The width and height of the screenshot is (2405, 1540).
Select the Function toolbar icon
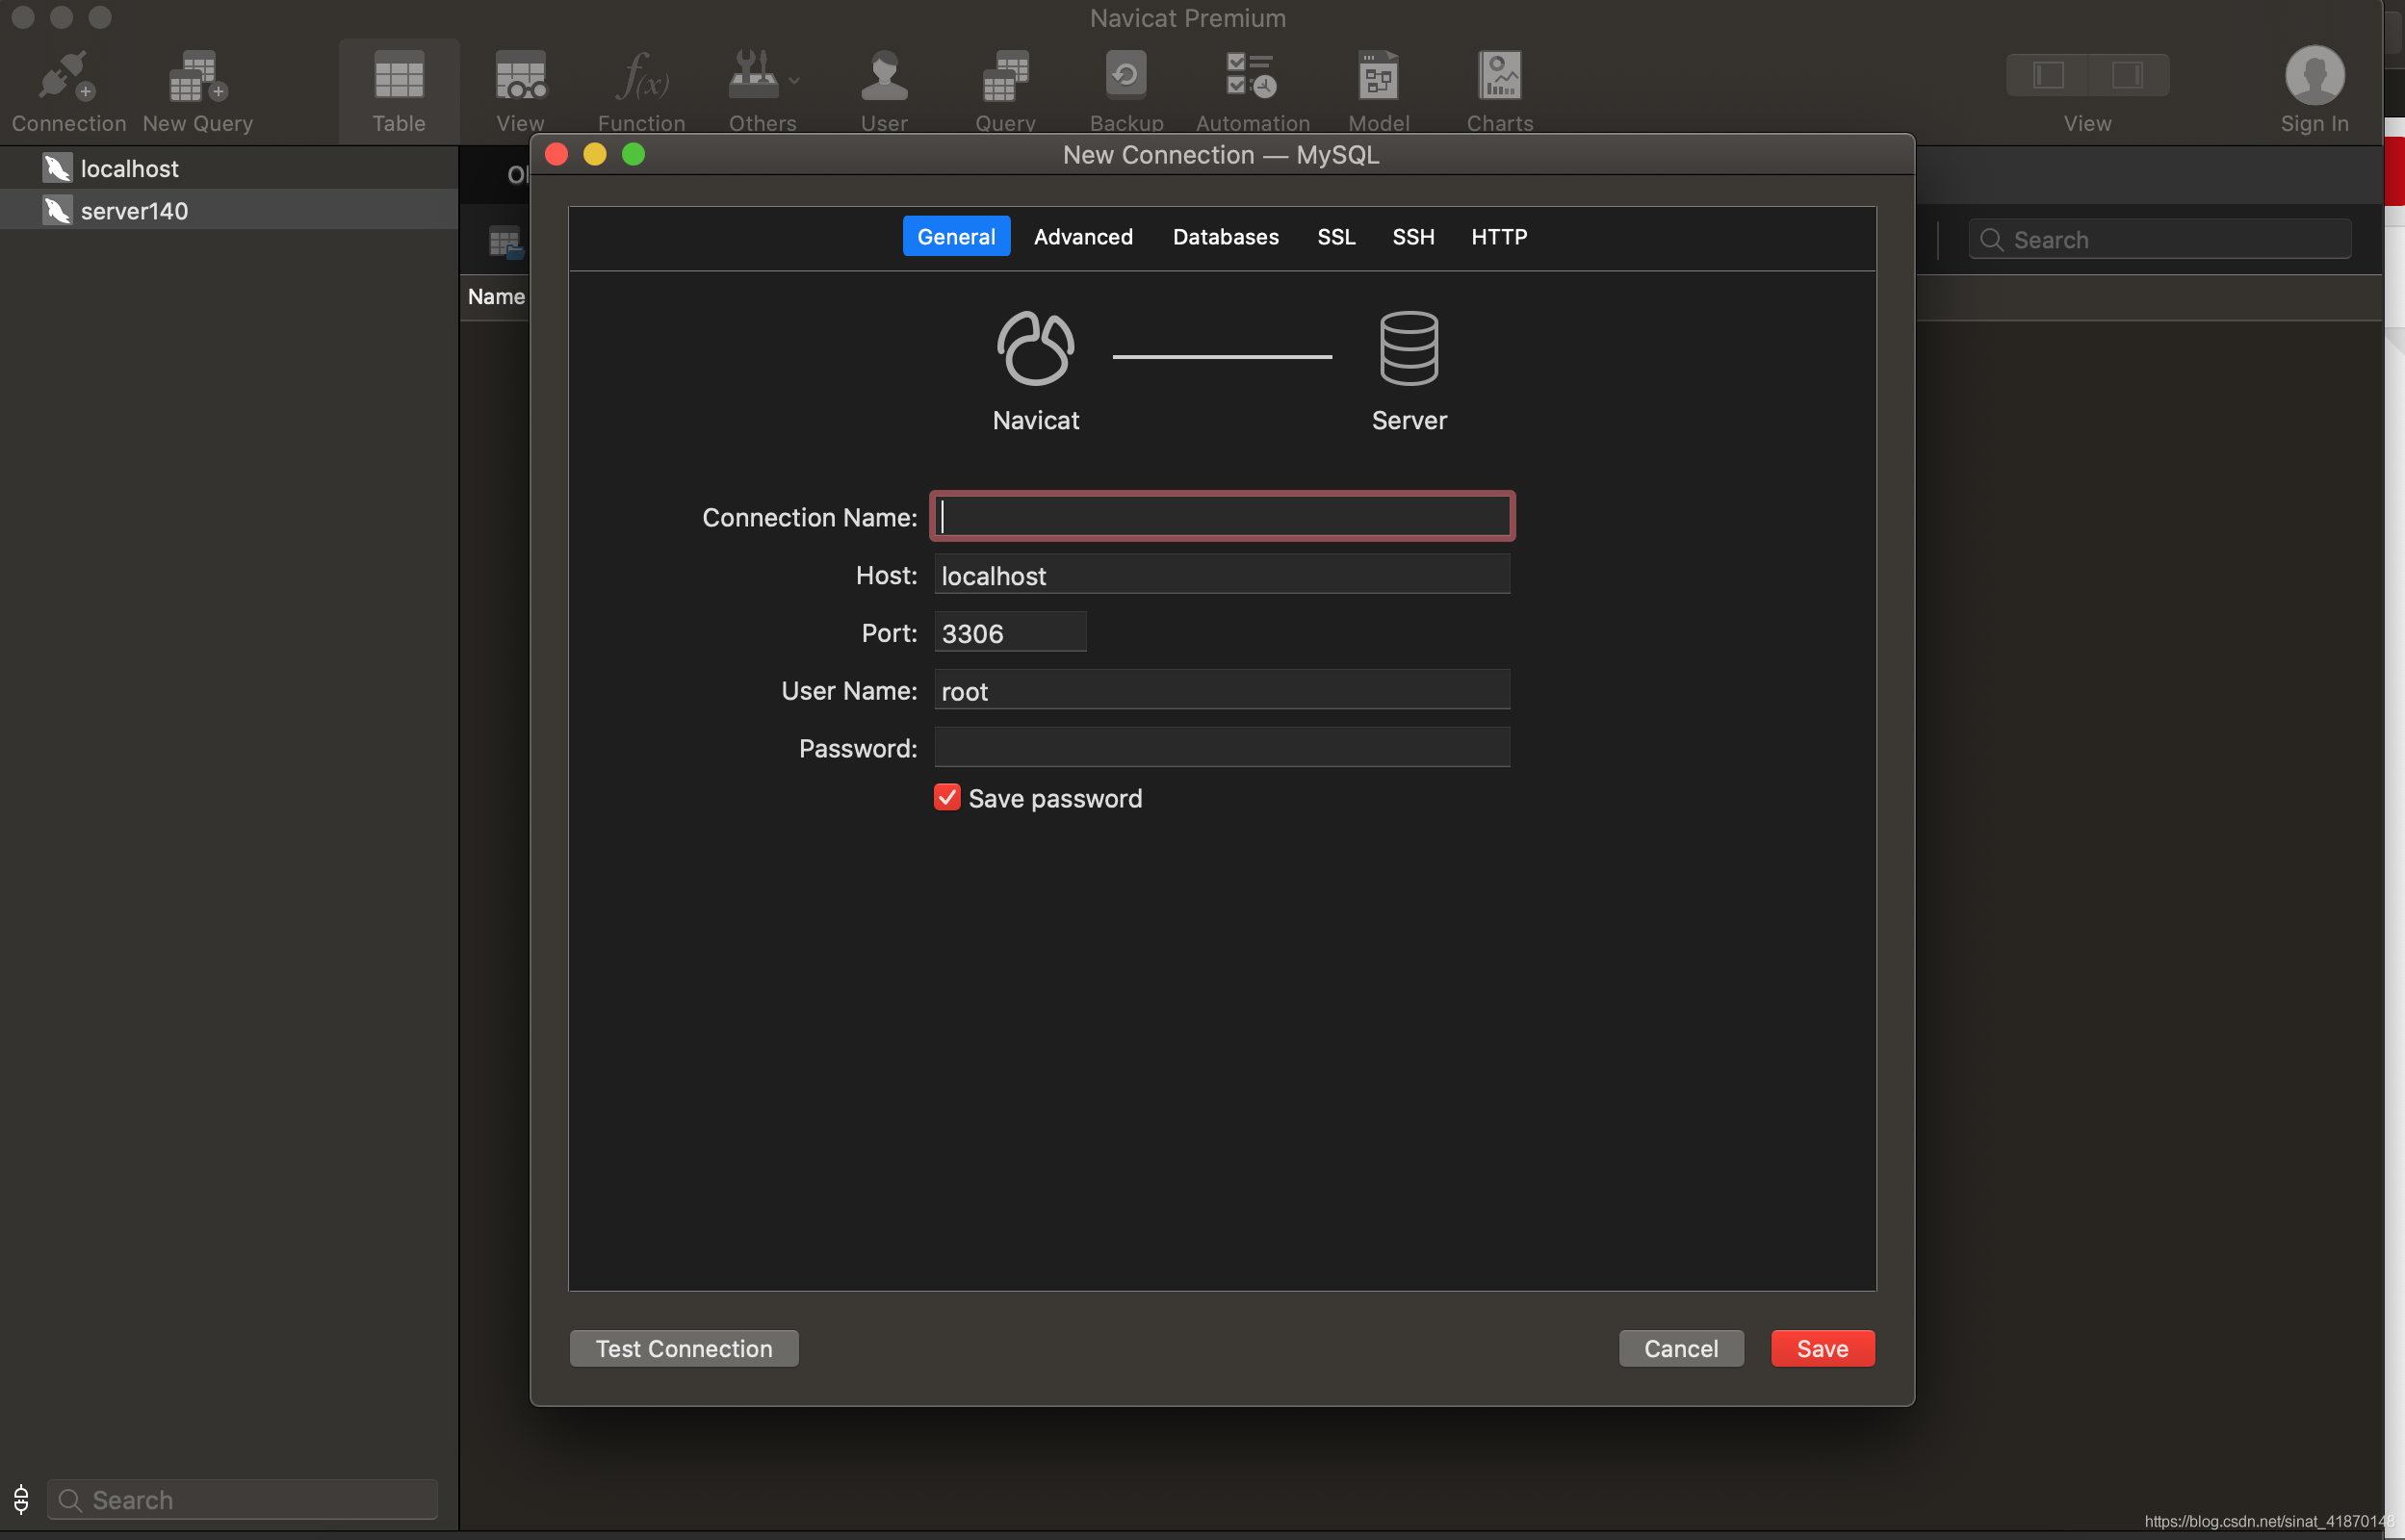641,78
